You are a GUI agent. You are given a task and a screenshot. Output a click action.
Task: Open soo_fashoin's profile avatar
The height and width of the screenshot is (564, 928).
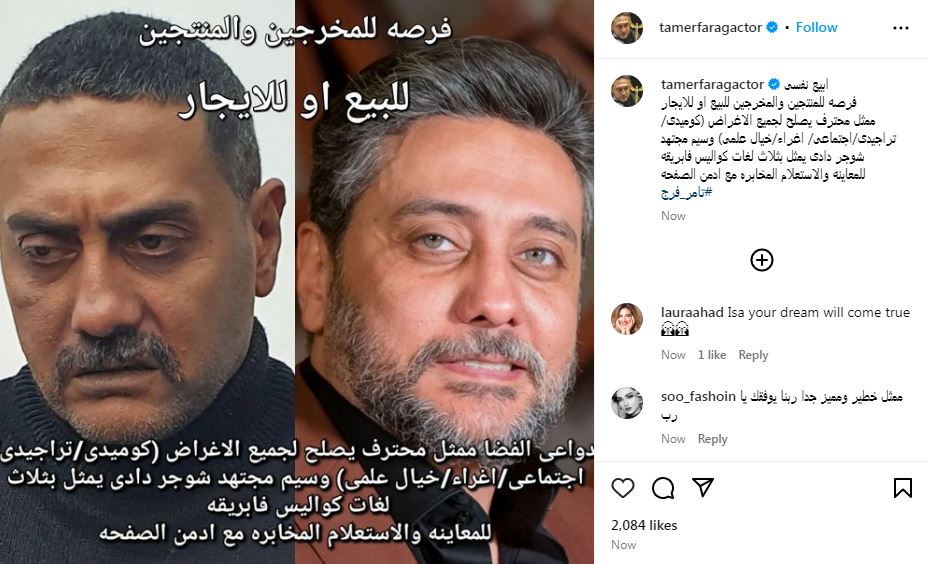pyautogui.click(x=627, y=402)
